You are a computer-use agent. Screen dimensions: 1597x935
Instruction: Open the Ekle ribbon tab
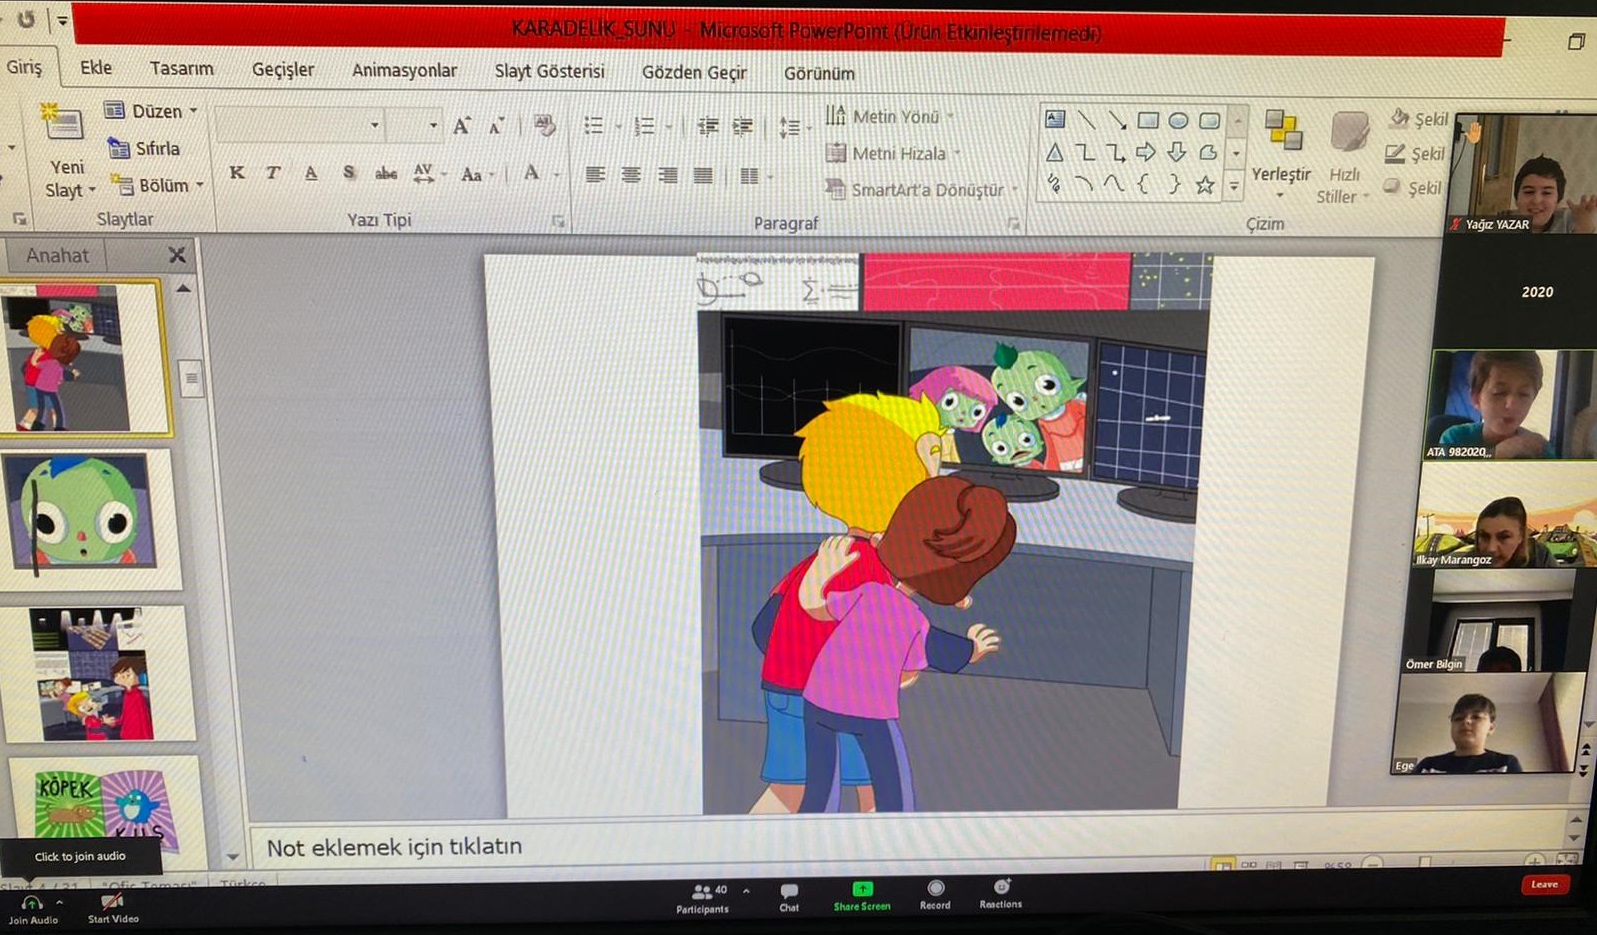pyautogui.click(x=96, y=68)
